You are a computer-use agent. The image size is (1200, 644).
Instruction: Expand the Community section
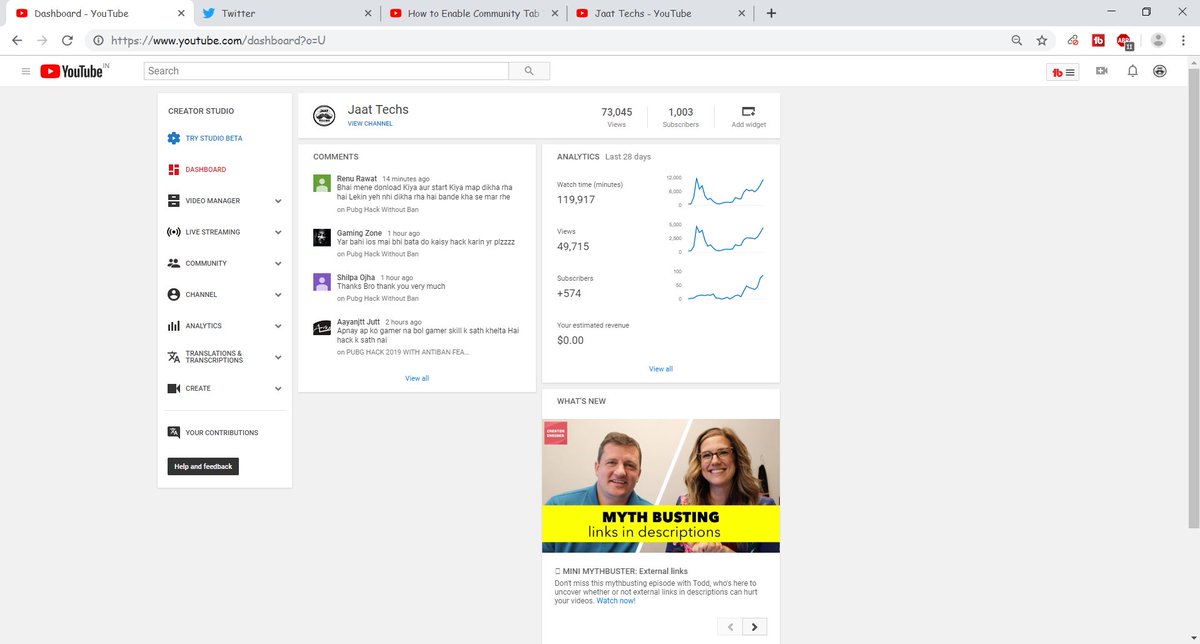[x=278, y=263]
